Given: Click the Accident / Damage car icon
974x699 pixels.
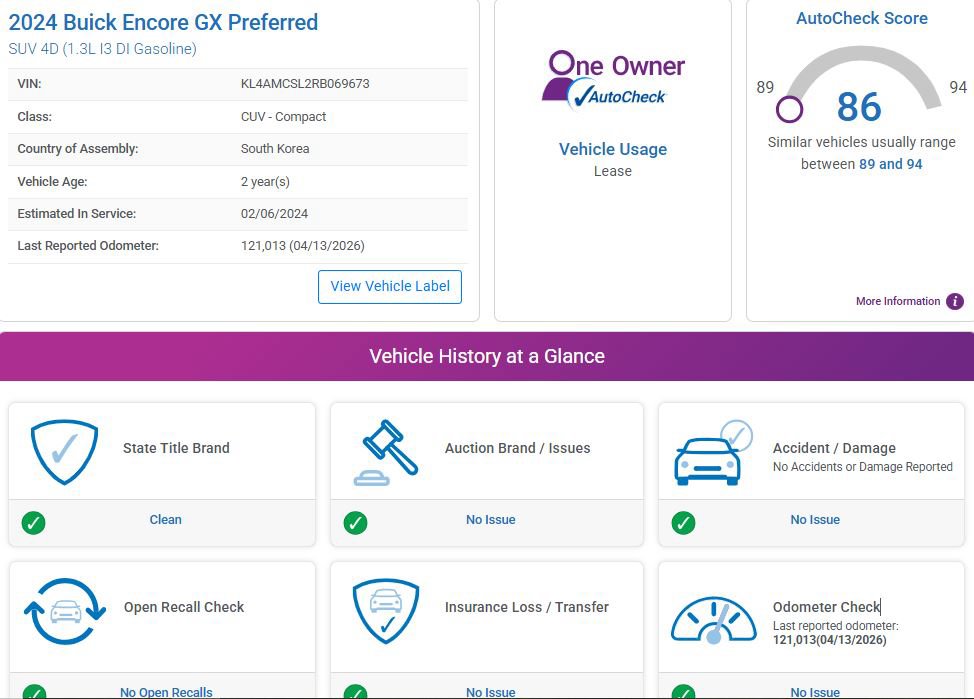Looking at the screenshot, I should click(713, 452).
